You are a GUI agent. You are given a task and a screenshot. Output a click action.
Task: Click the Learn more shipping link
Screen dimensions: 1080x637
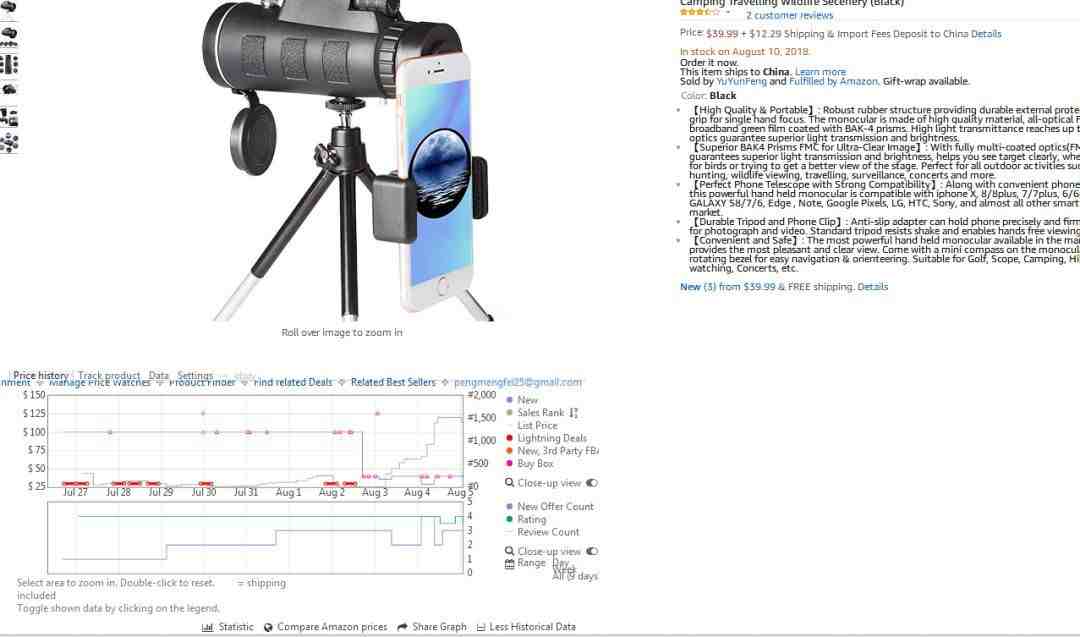[x=820, y=72]
